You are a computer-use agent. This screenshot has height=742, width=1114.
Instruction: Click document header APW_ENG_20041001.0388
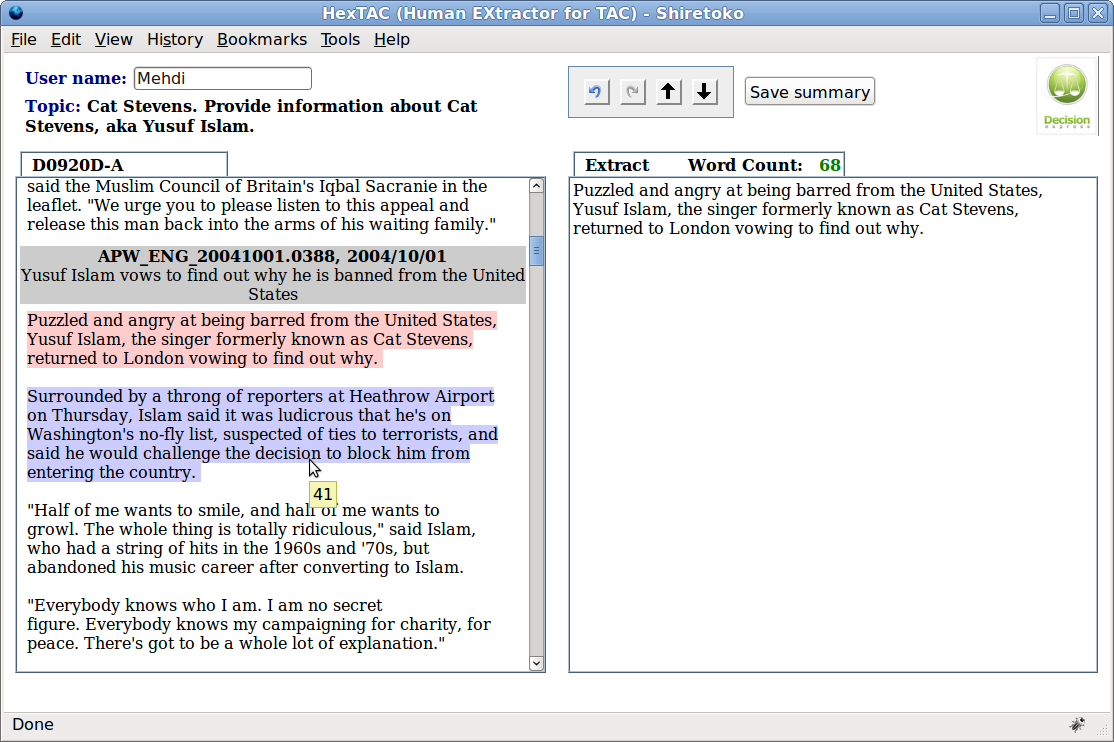click(272, 256)
